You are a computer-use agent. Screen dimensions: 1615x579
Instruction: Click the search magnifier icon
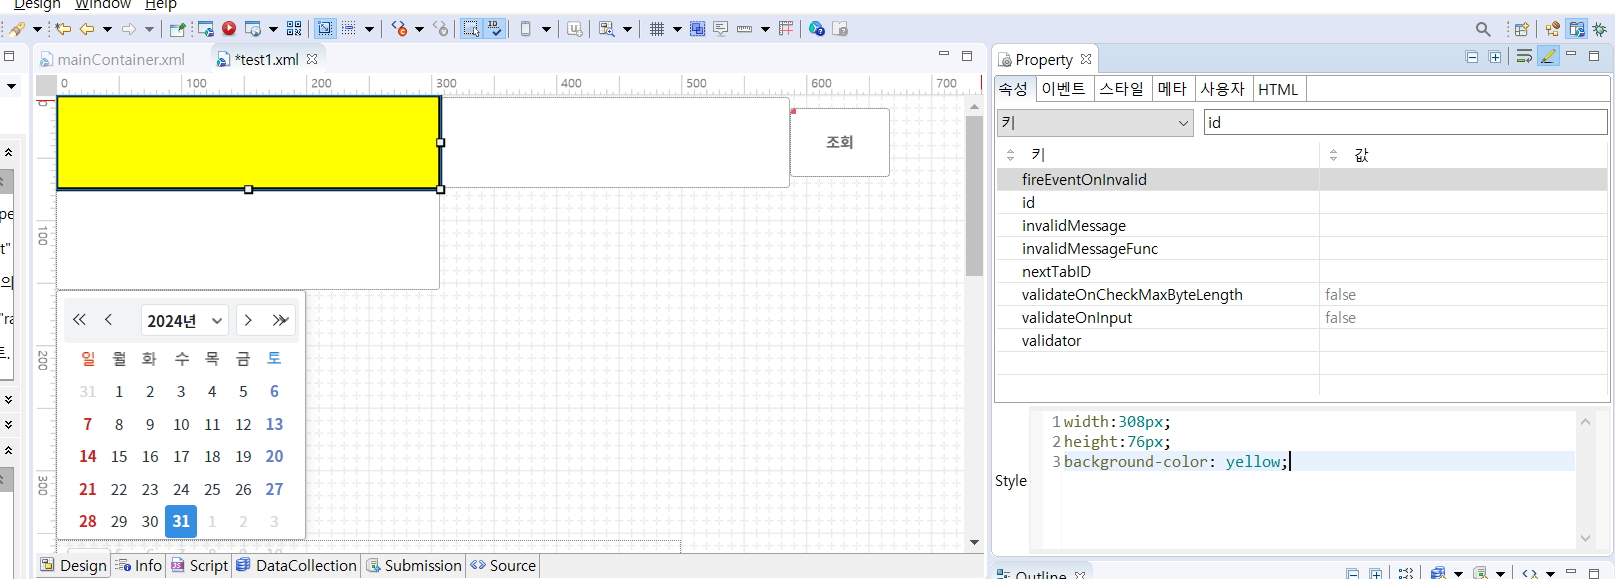(1483, 29)
